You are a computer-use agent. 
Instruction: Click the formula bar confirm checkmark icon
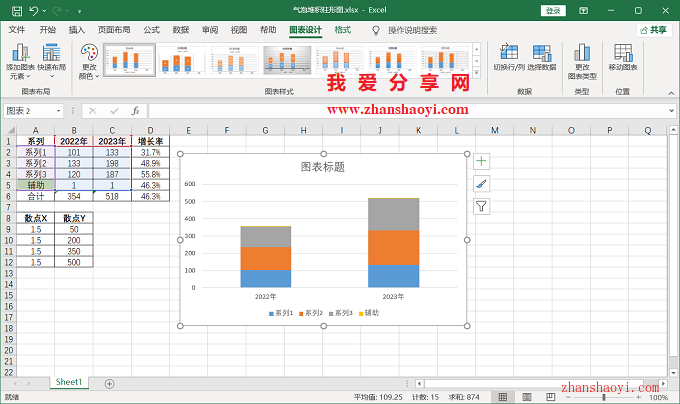point(114,111)
